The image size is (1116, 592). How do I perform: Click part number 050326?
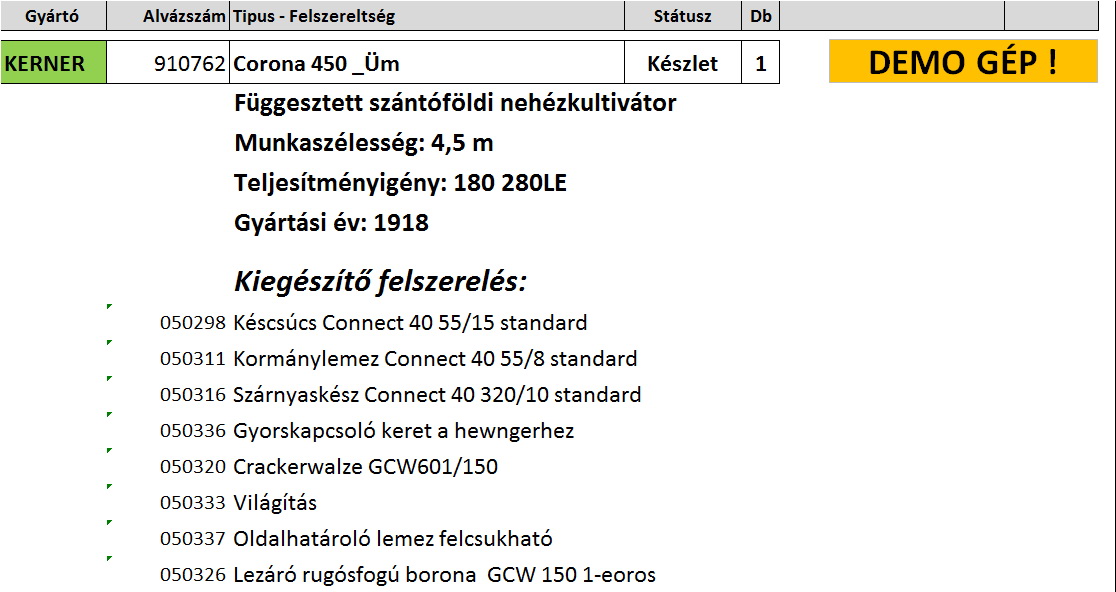193,576
